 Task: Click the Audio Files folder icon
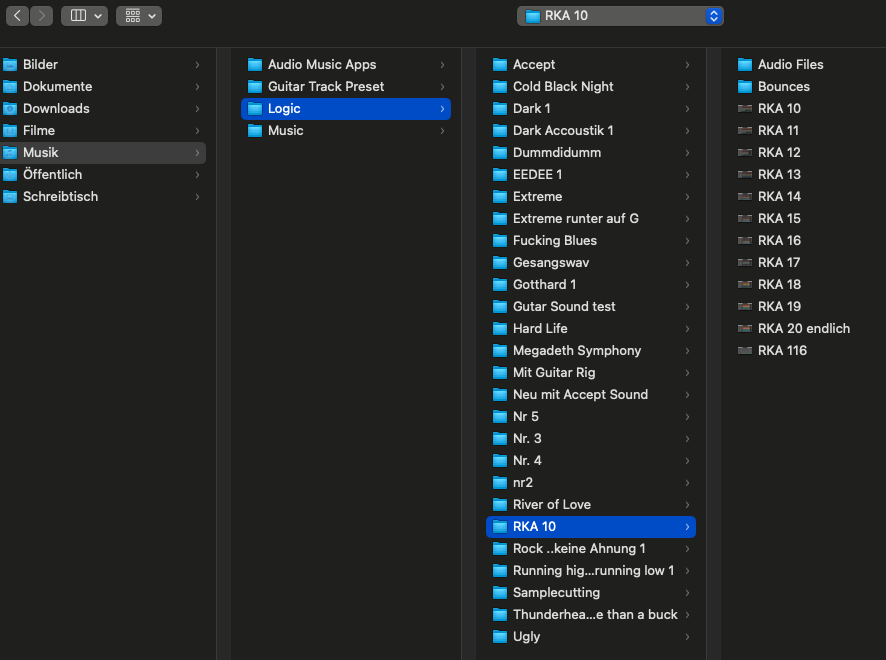tap(745, 64)
